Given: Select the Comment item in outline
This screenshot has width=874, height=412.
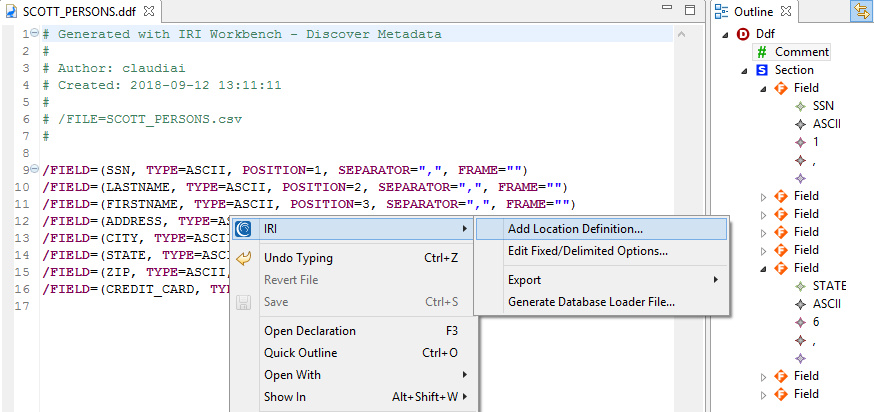Looking at the screenshot, I should point(802,52).
